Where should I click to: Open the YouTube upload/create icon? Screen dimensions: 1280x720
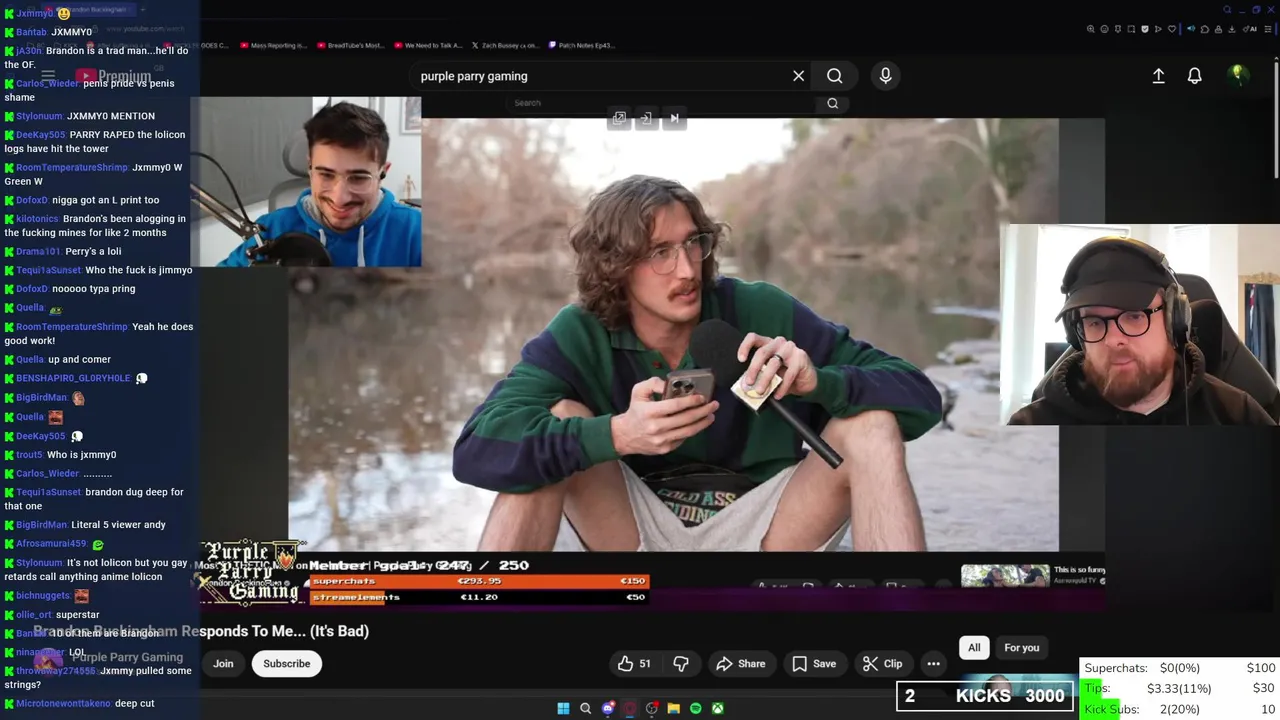click(1158, 76)
